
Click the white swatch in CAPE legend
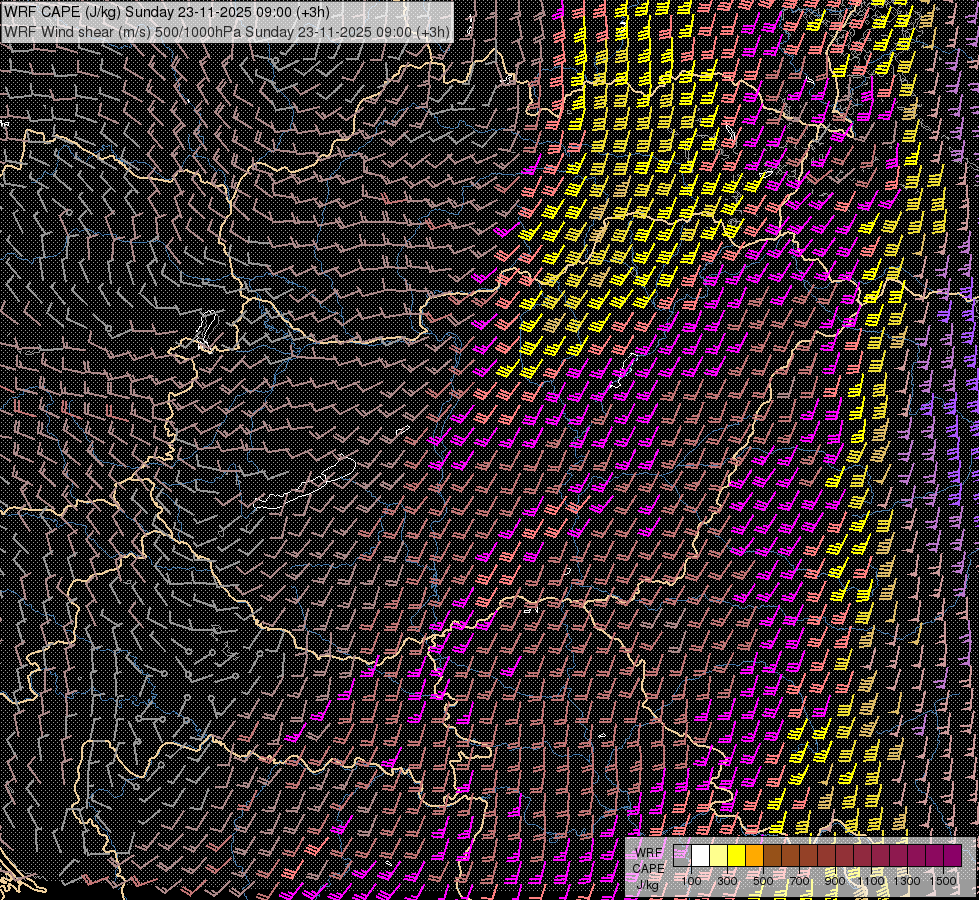click(701, 855)
